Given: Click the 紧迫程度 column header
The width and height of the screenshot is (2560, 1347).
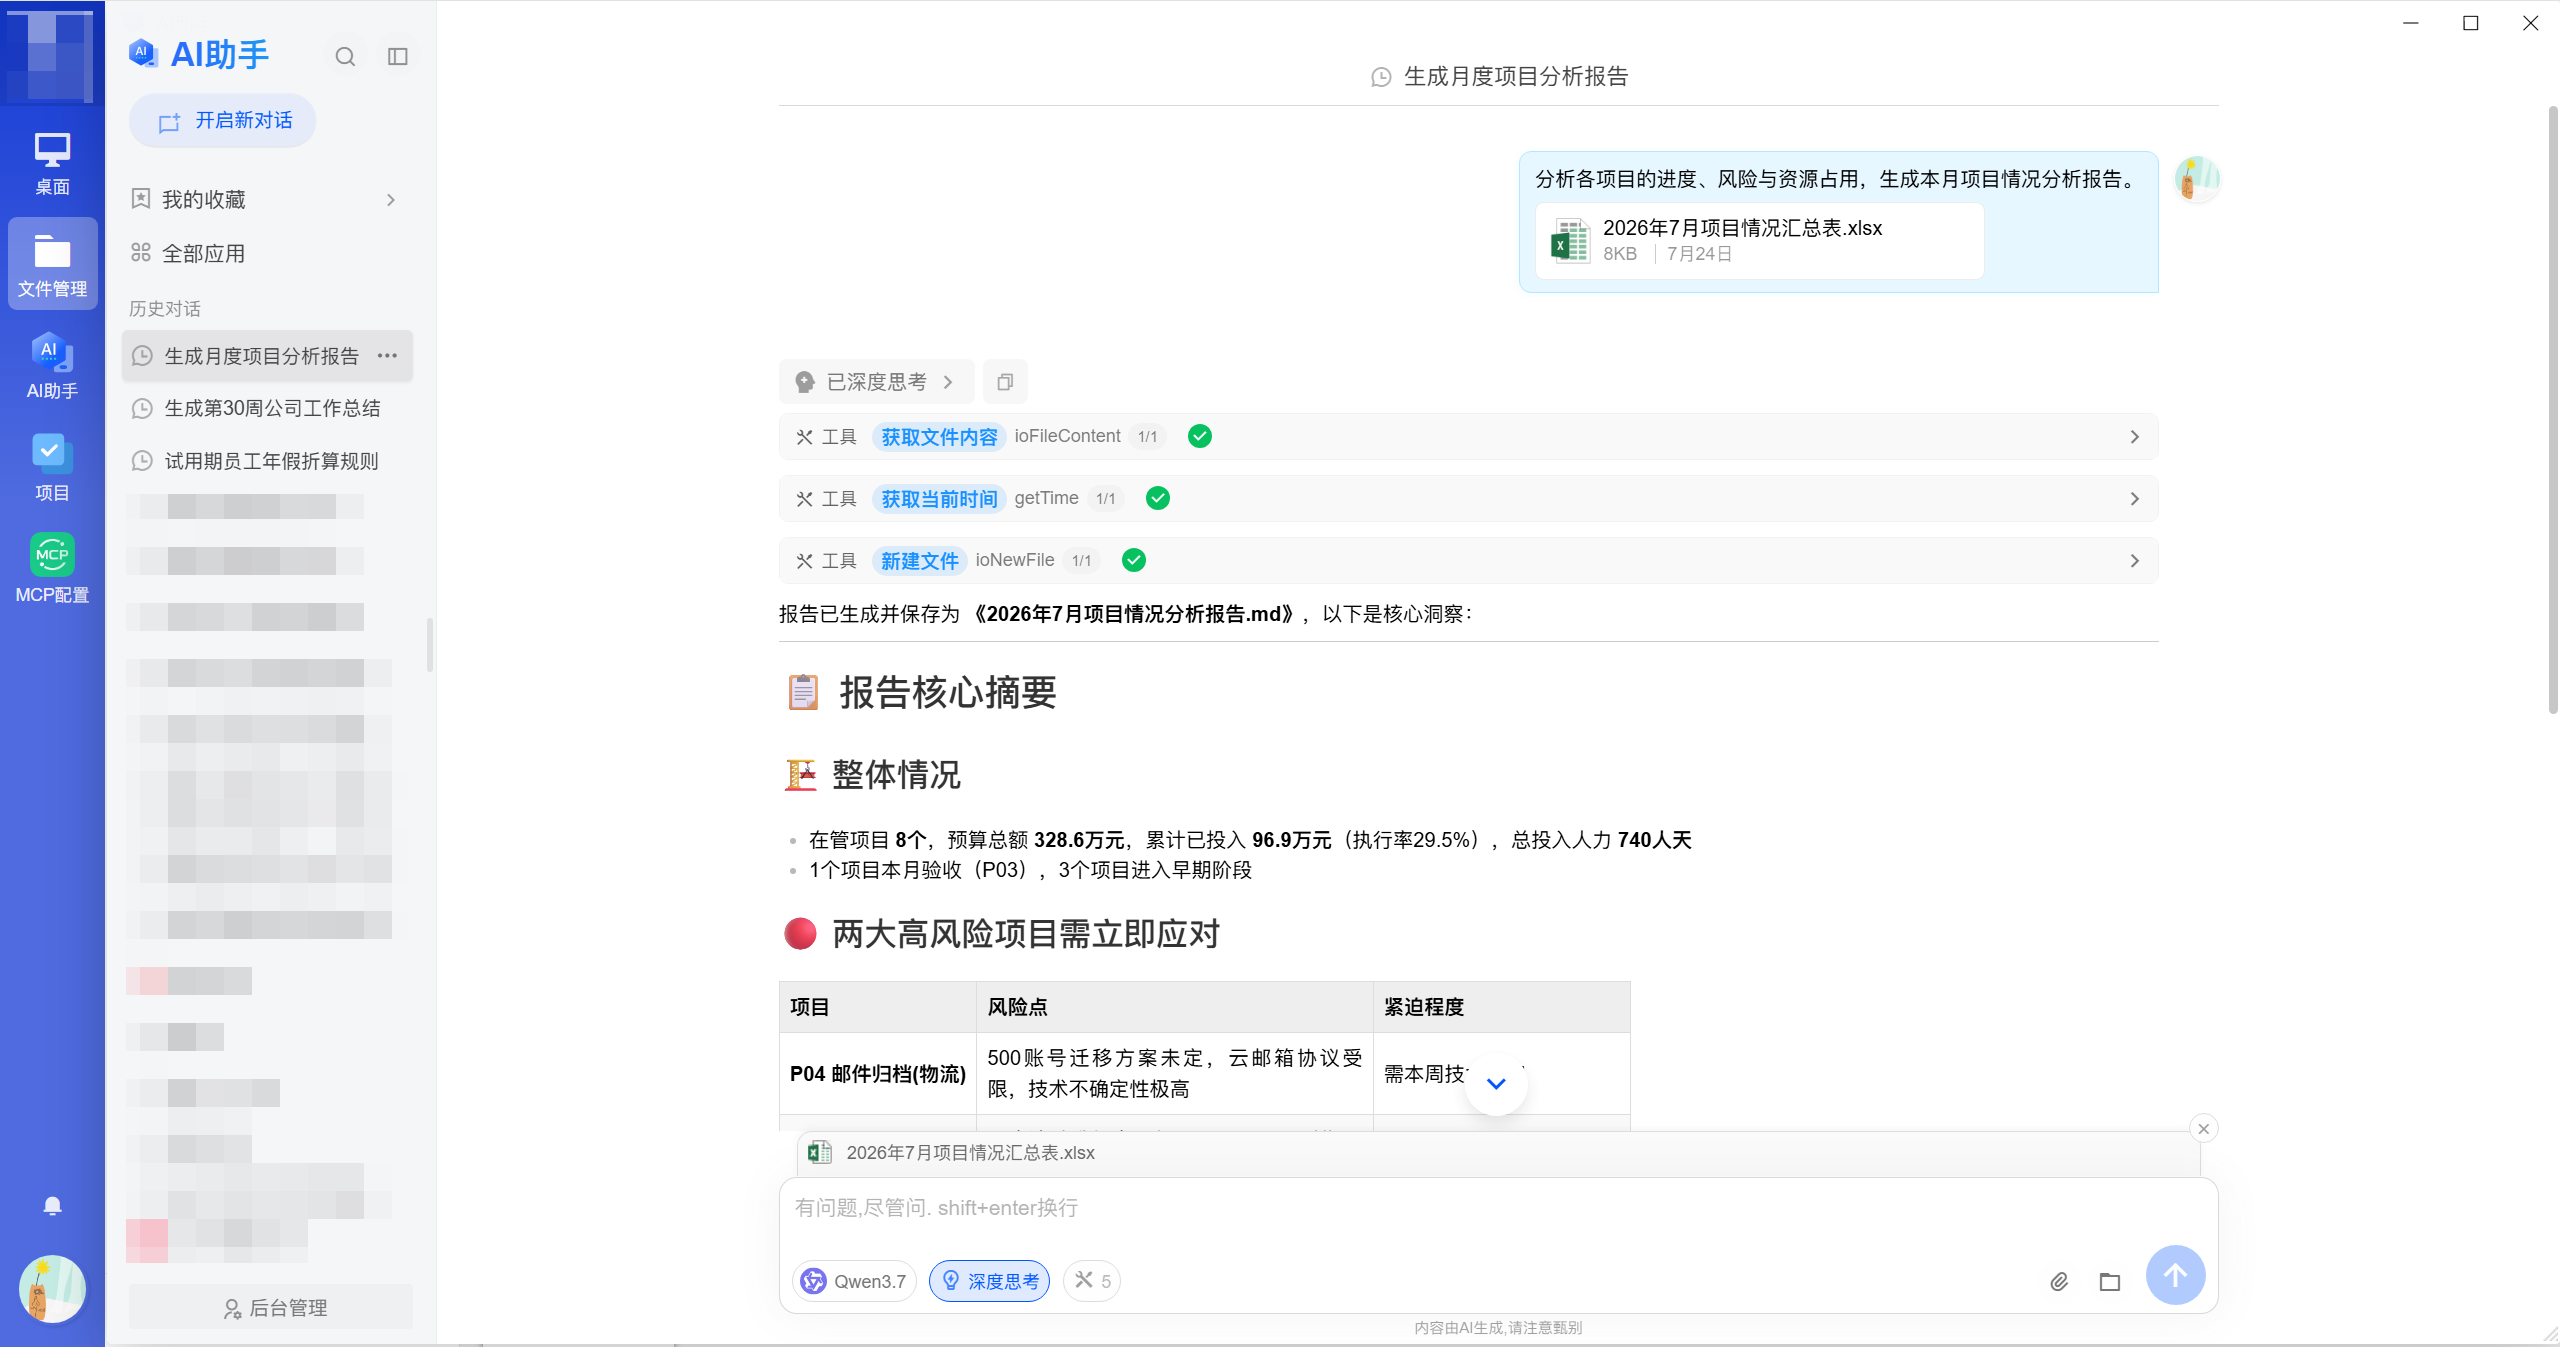Looking at the screenshot, I should (1501, 1007).
